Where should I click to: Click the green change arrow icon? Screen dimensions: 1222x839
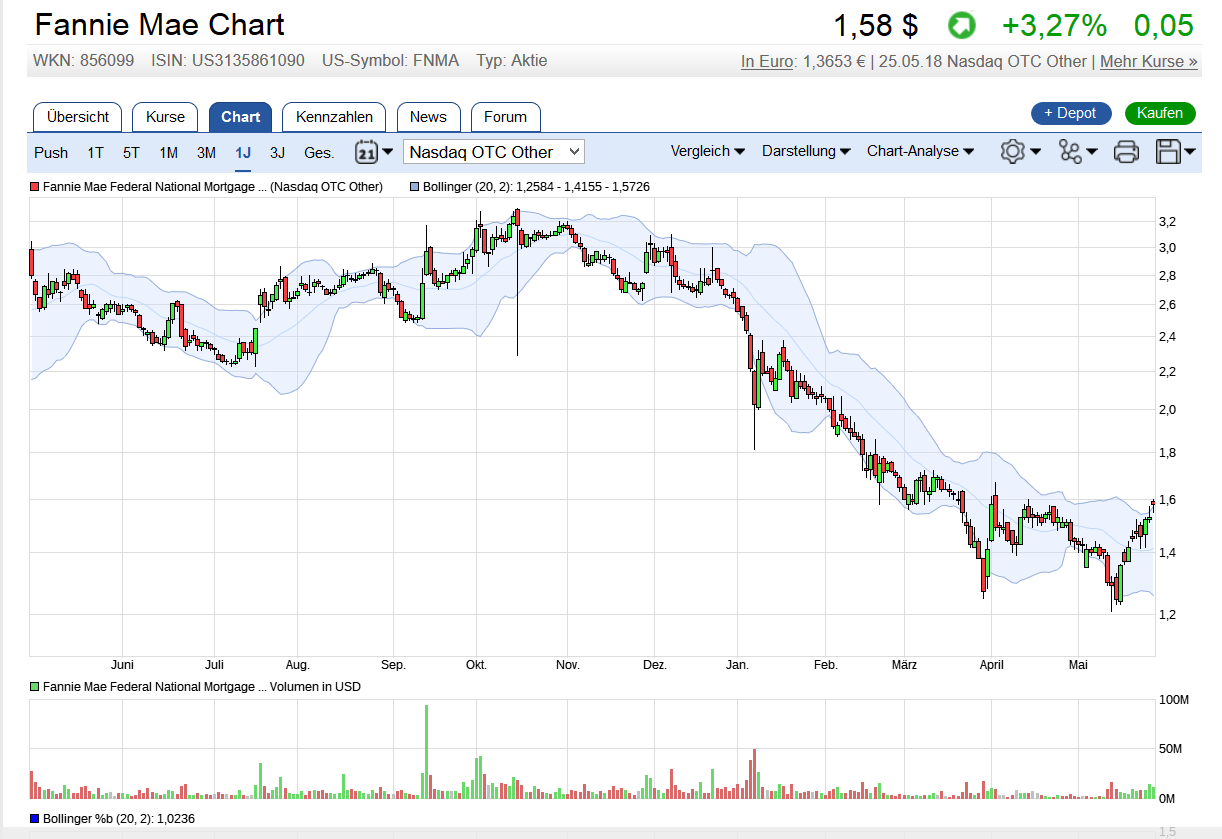[x=961, y=24]
